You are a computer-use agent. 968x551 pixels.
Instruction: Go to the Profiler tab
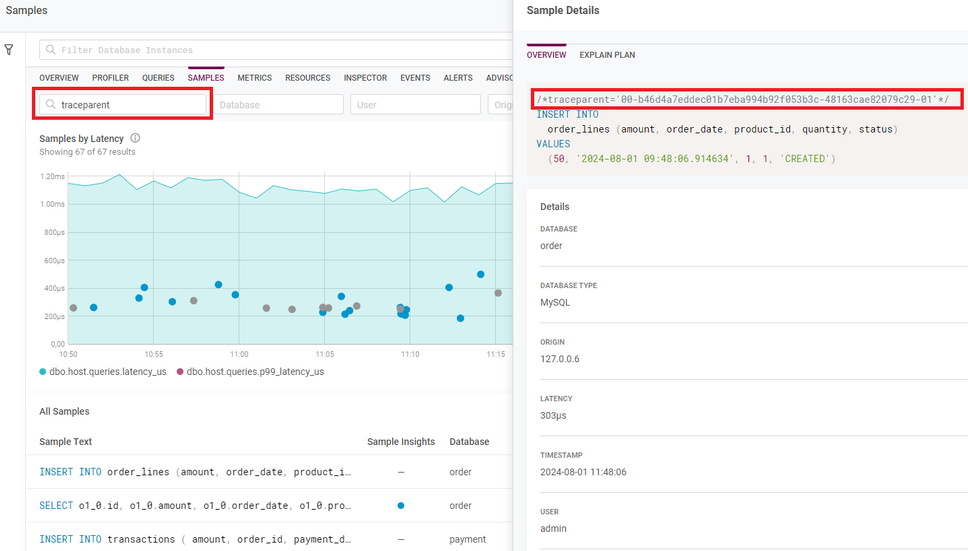coord(110,77)
